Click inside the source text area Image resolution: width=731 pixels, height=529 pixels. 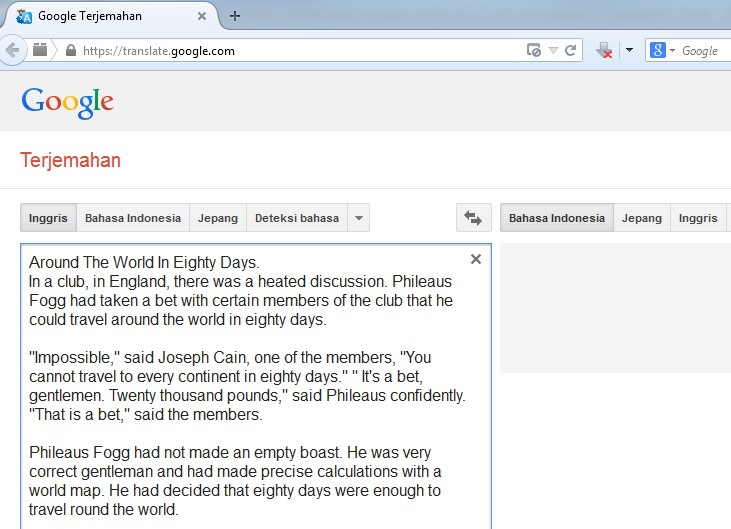tap(255, 386)
